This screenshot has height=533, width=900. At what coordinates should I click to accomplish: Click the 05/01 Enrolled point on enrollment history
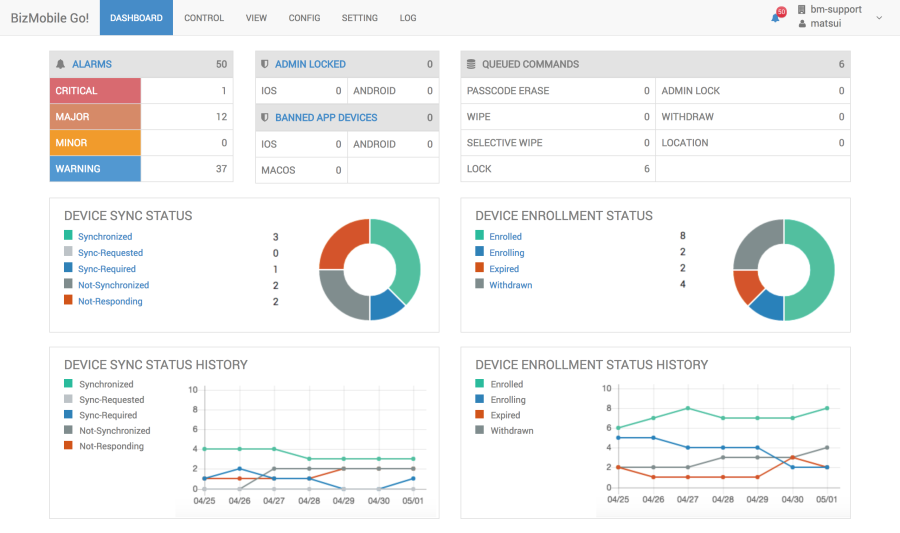coord(827,408)
